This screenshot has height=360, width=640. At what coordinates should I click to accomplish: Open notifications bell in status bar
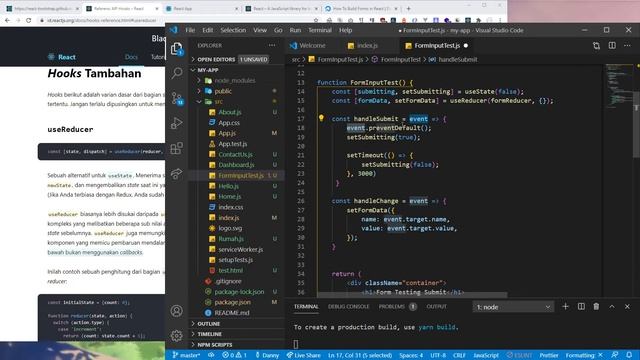(x=629, y=355)
